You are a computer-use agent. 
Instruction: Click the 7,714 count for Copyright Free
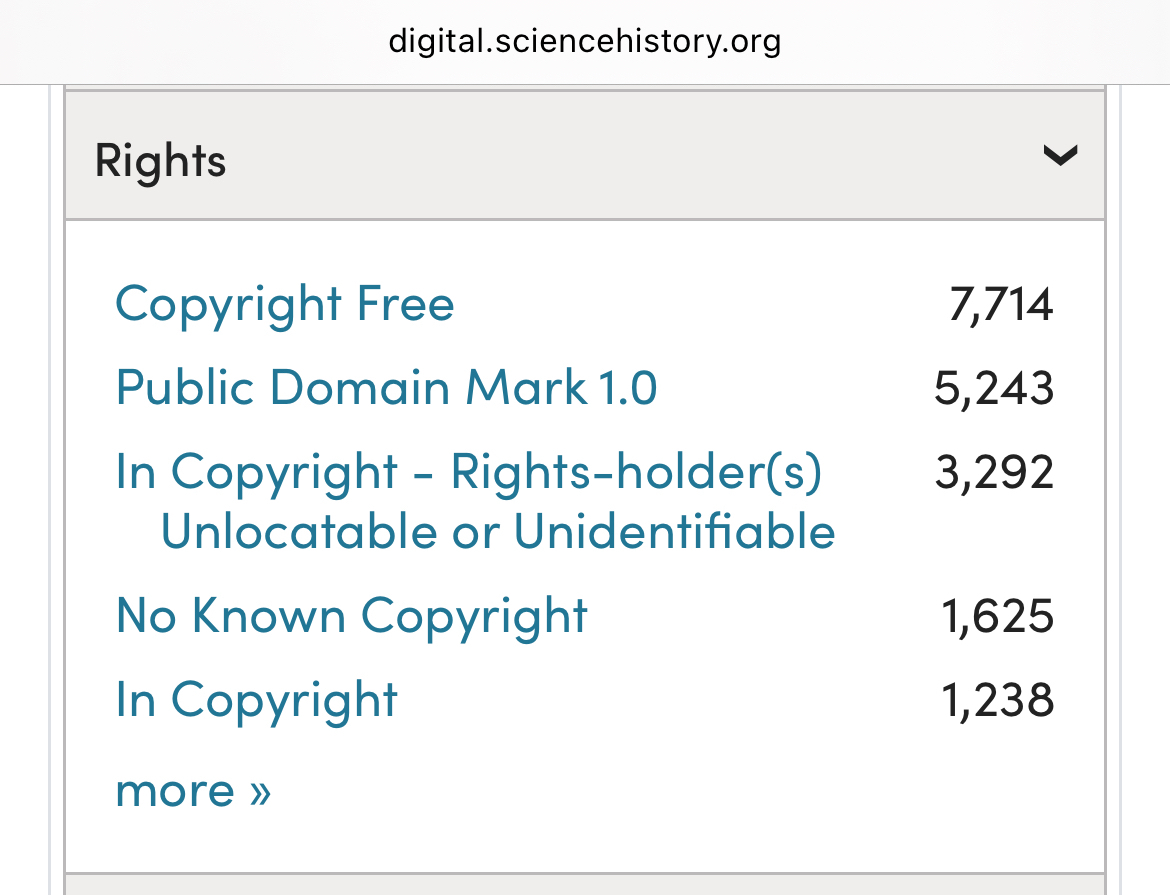pyautogui.click(x=1000, y=305)
